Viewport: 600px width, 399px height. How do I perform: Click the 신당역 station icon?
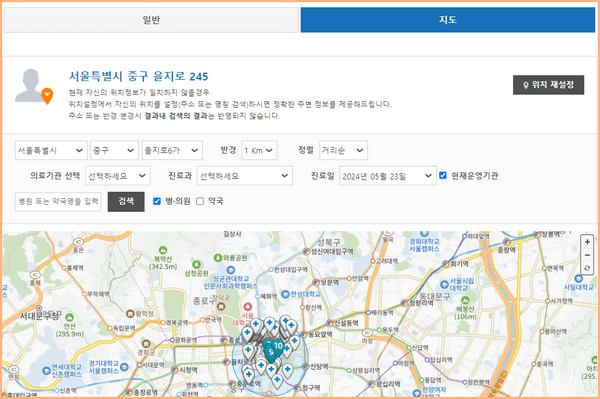point(306,366)
